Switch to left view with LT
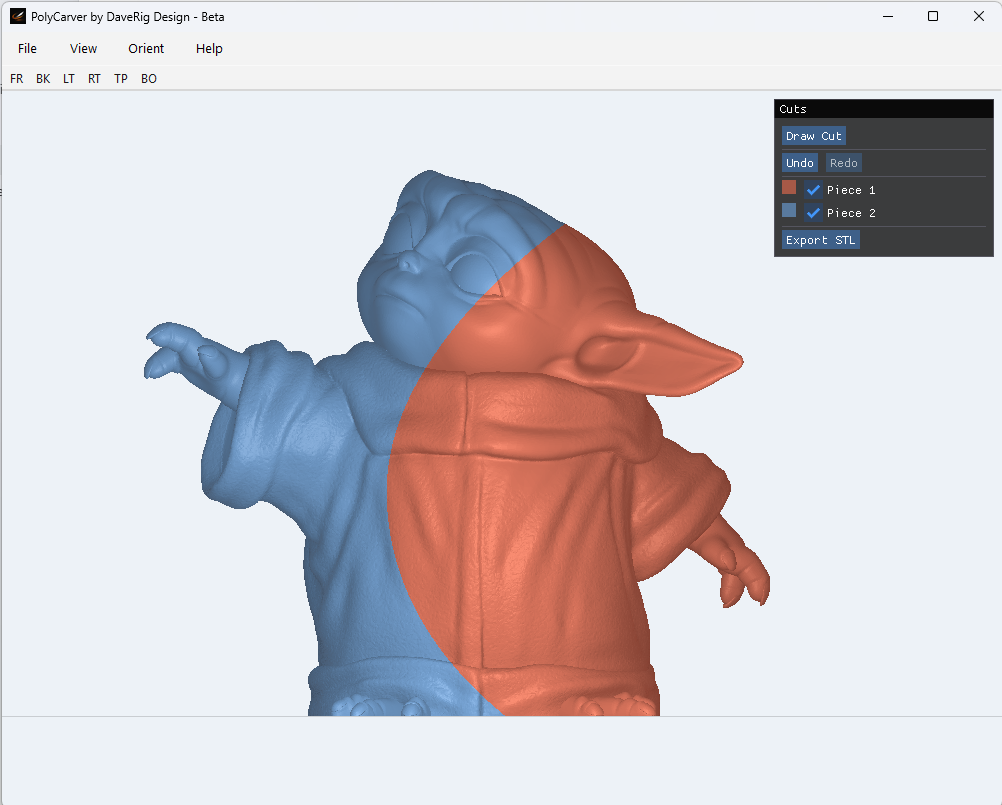Image resolution: width=1002 pixels, height=805 pixels. (x=68, y=79)
